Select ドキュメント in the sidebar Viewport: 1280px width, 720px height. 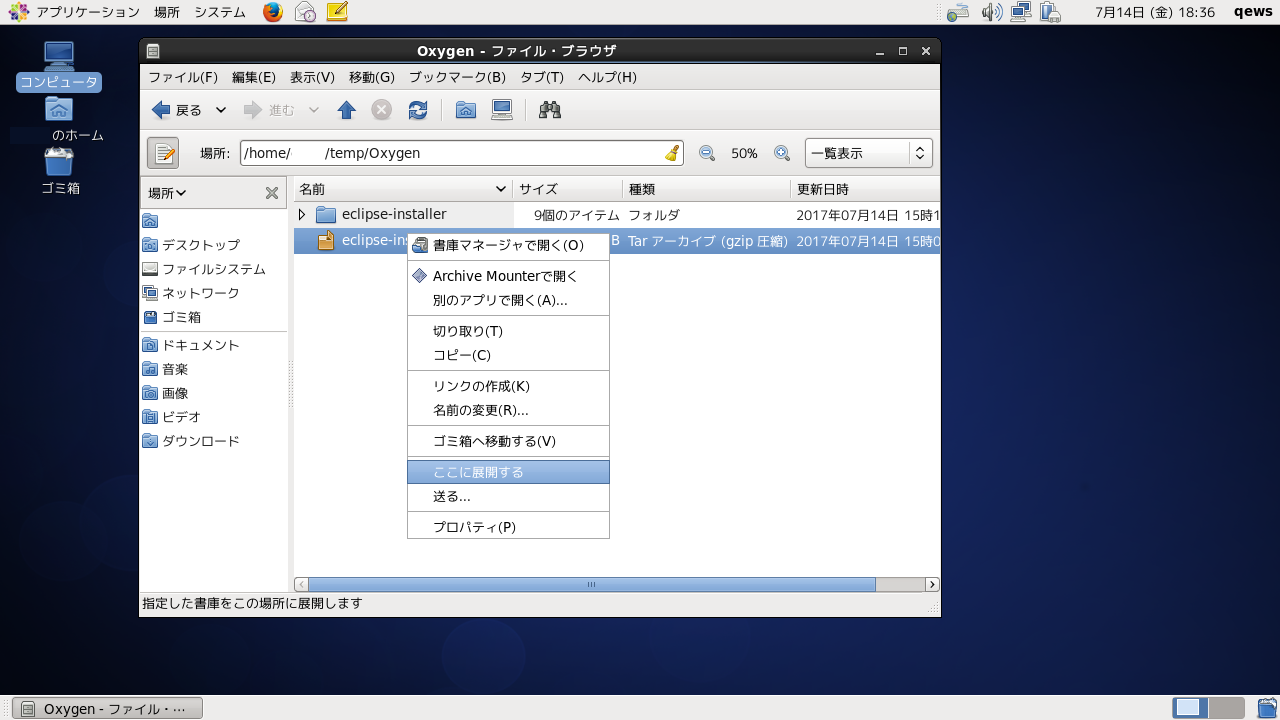tap(191, 345)
